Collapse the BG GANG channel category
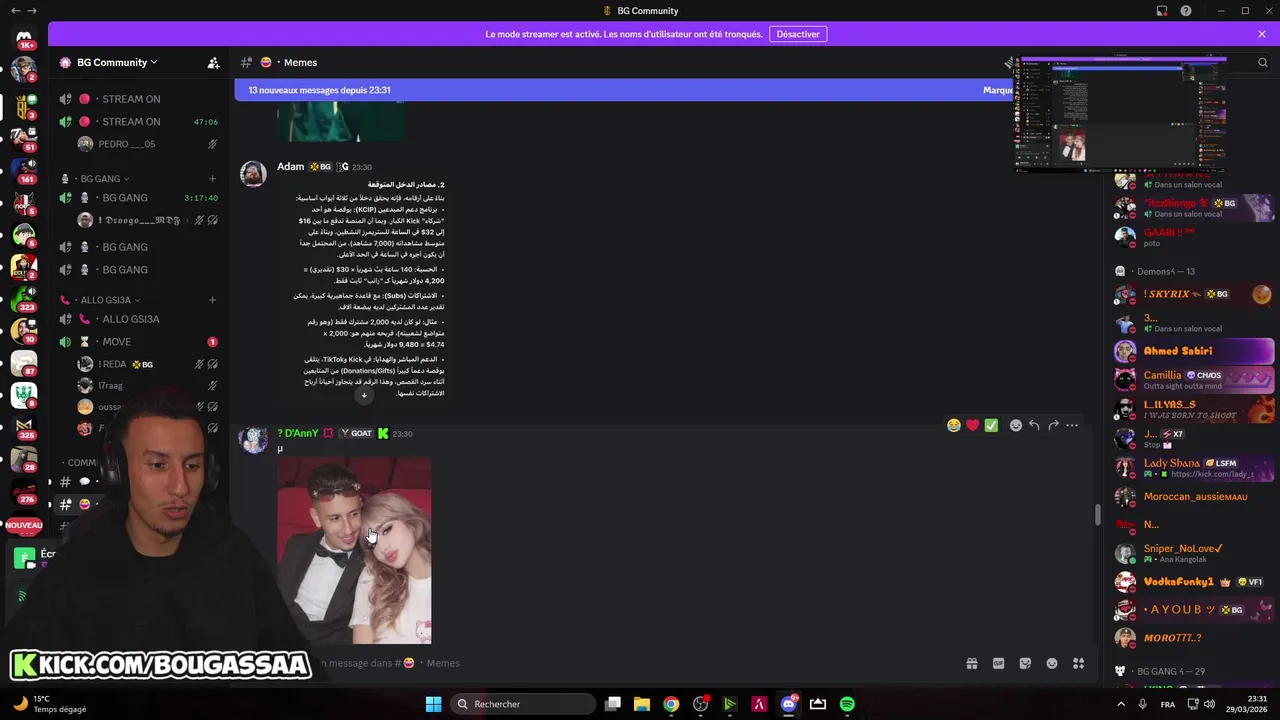This screenshot has height=720, width=1280. 105,179
